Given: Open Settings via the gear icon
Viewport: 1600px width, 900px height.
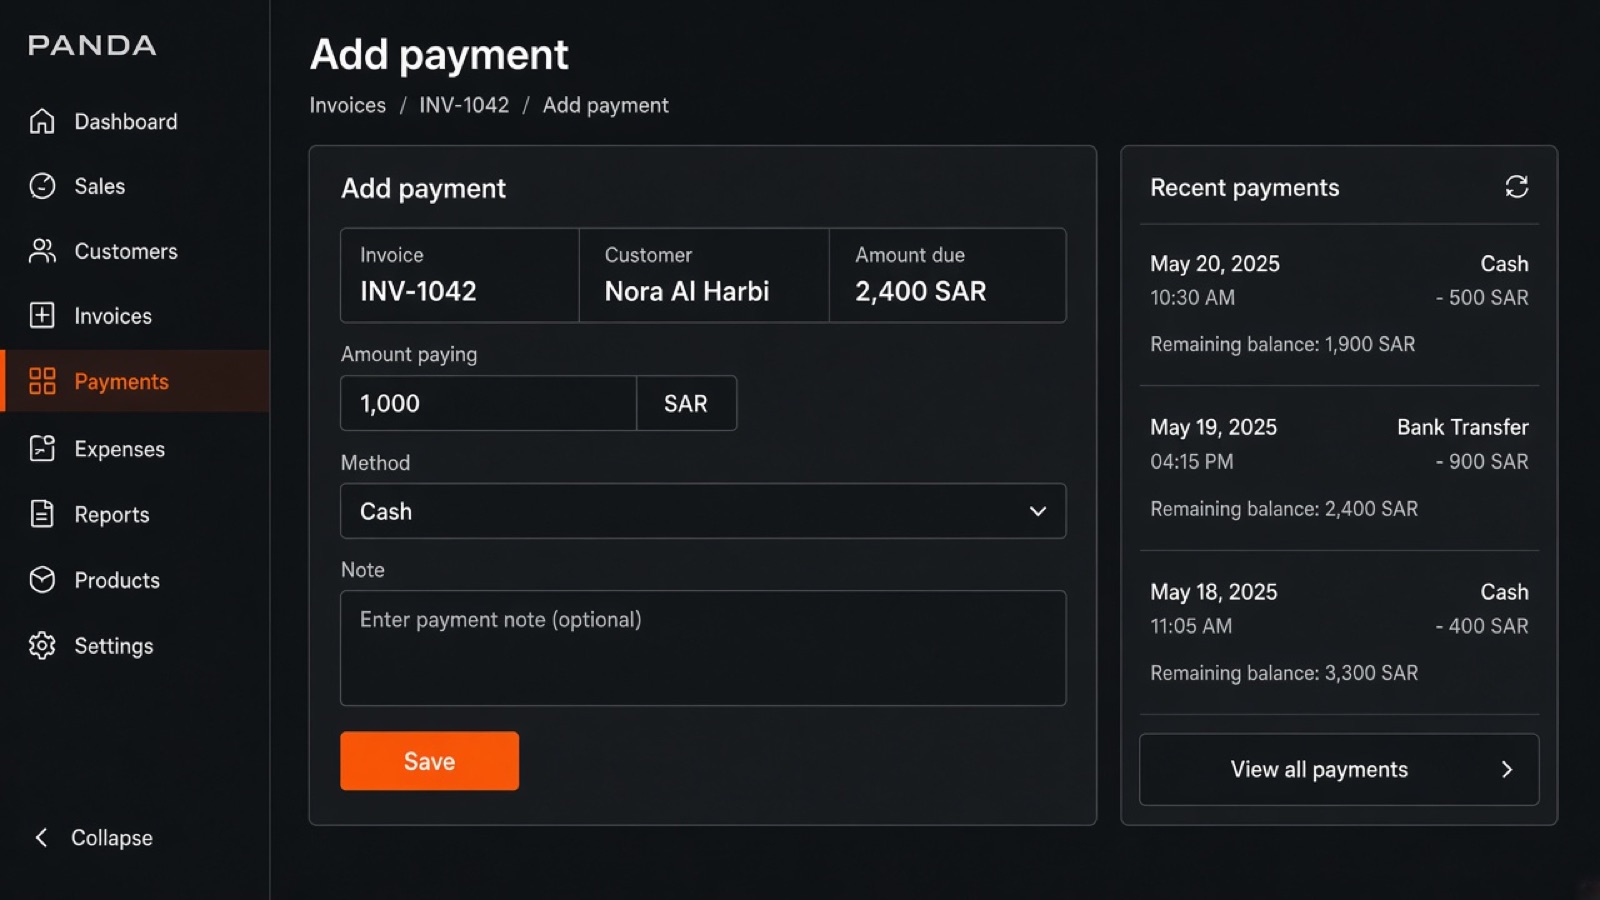Looking at the screenshot, I should (x=42, y=646).
